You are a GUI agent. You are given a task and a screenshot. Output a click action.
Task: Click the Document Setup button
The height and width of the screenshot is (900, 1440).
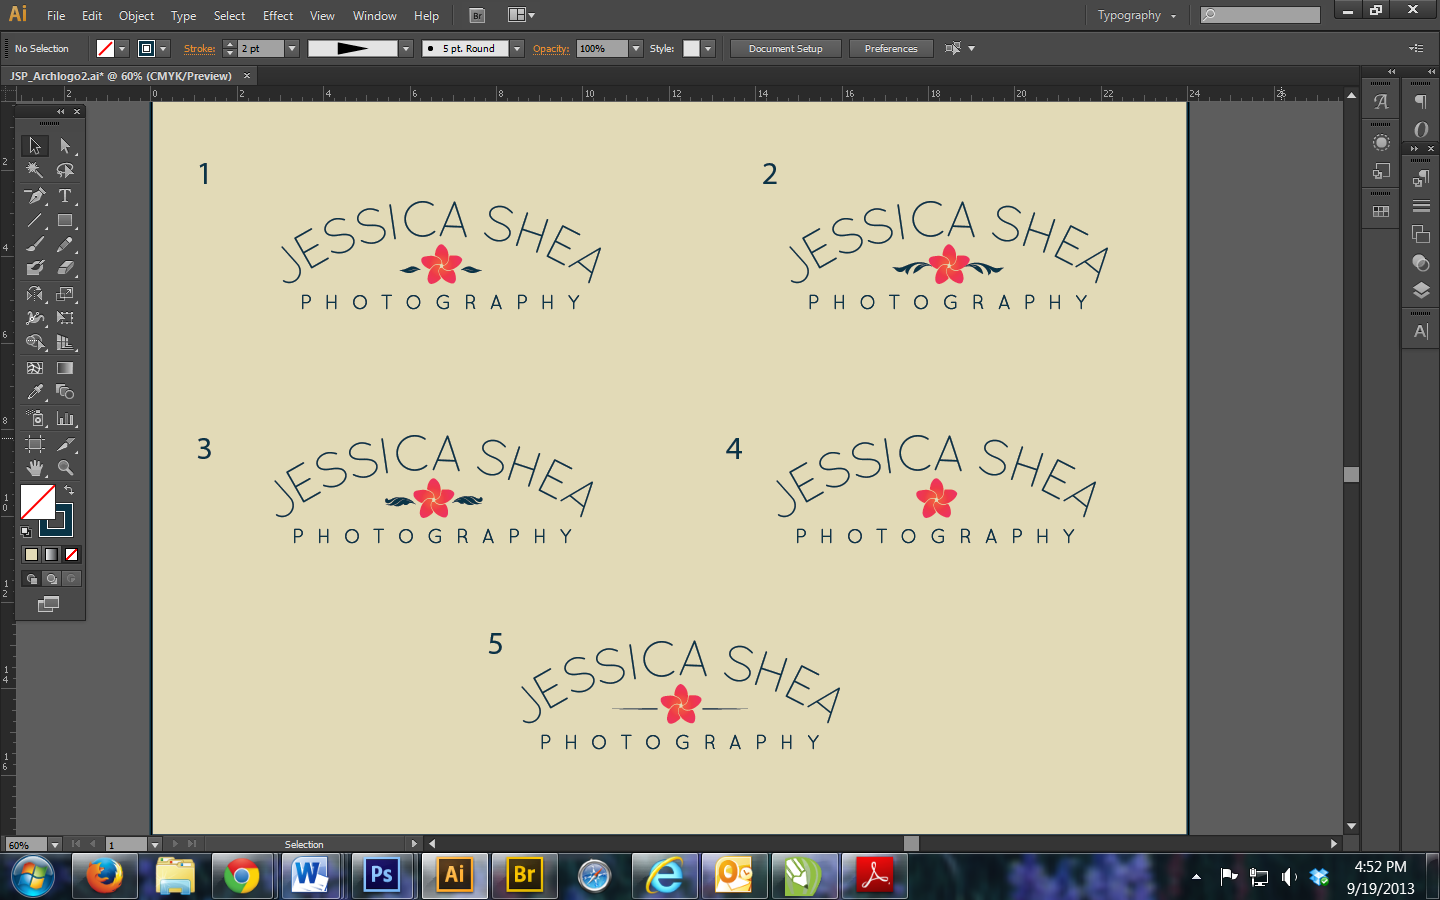[x=786, y=48]
